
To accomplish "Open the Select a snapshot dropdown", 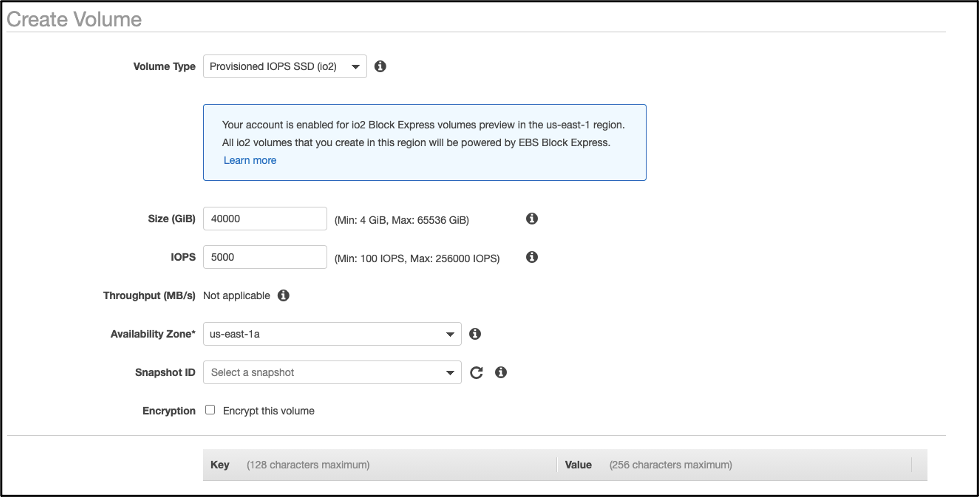I will pos(332,372).
